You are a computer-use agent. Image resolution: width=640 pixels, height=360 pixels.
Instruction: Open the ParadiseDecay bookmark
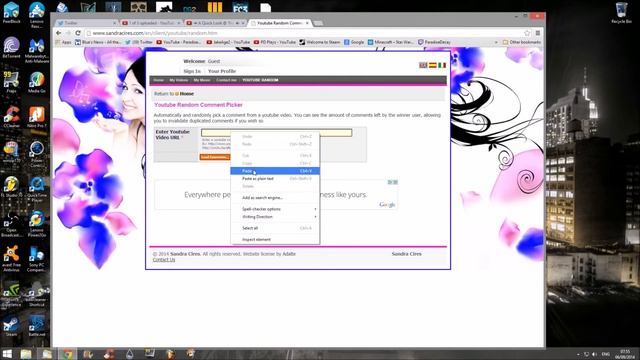434,42
